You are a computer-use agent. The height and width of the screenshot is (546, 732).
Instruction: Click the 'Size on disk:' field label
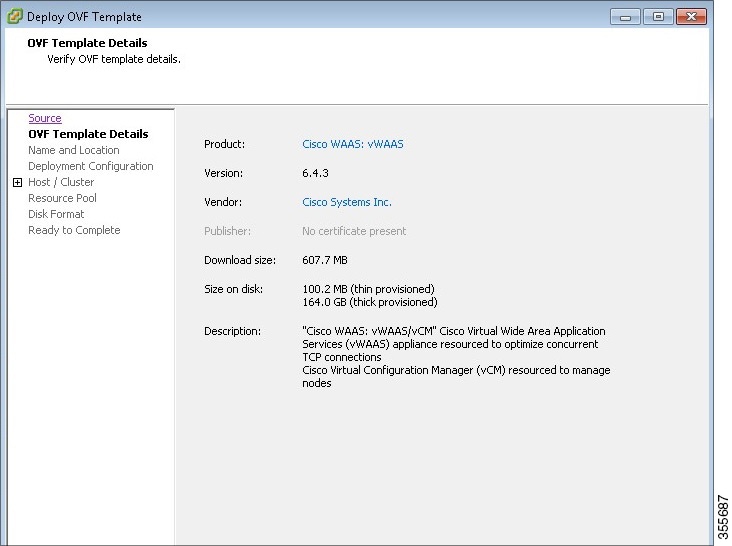click(233, 289)
